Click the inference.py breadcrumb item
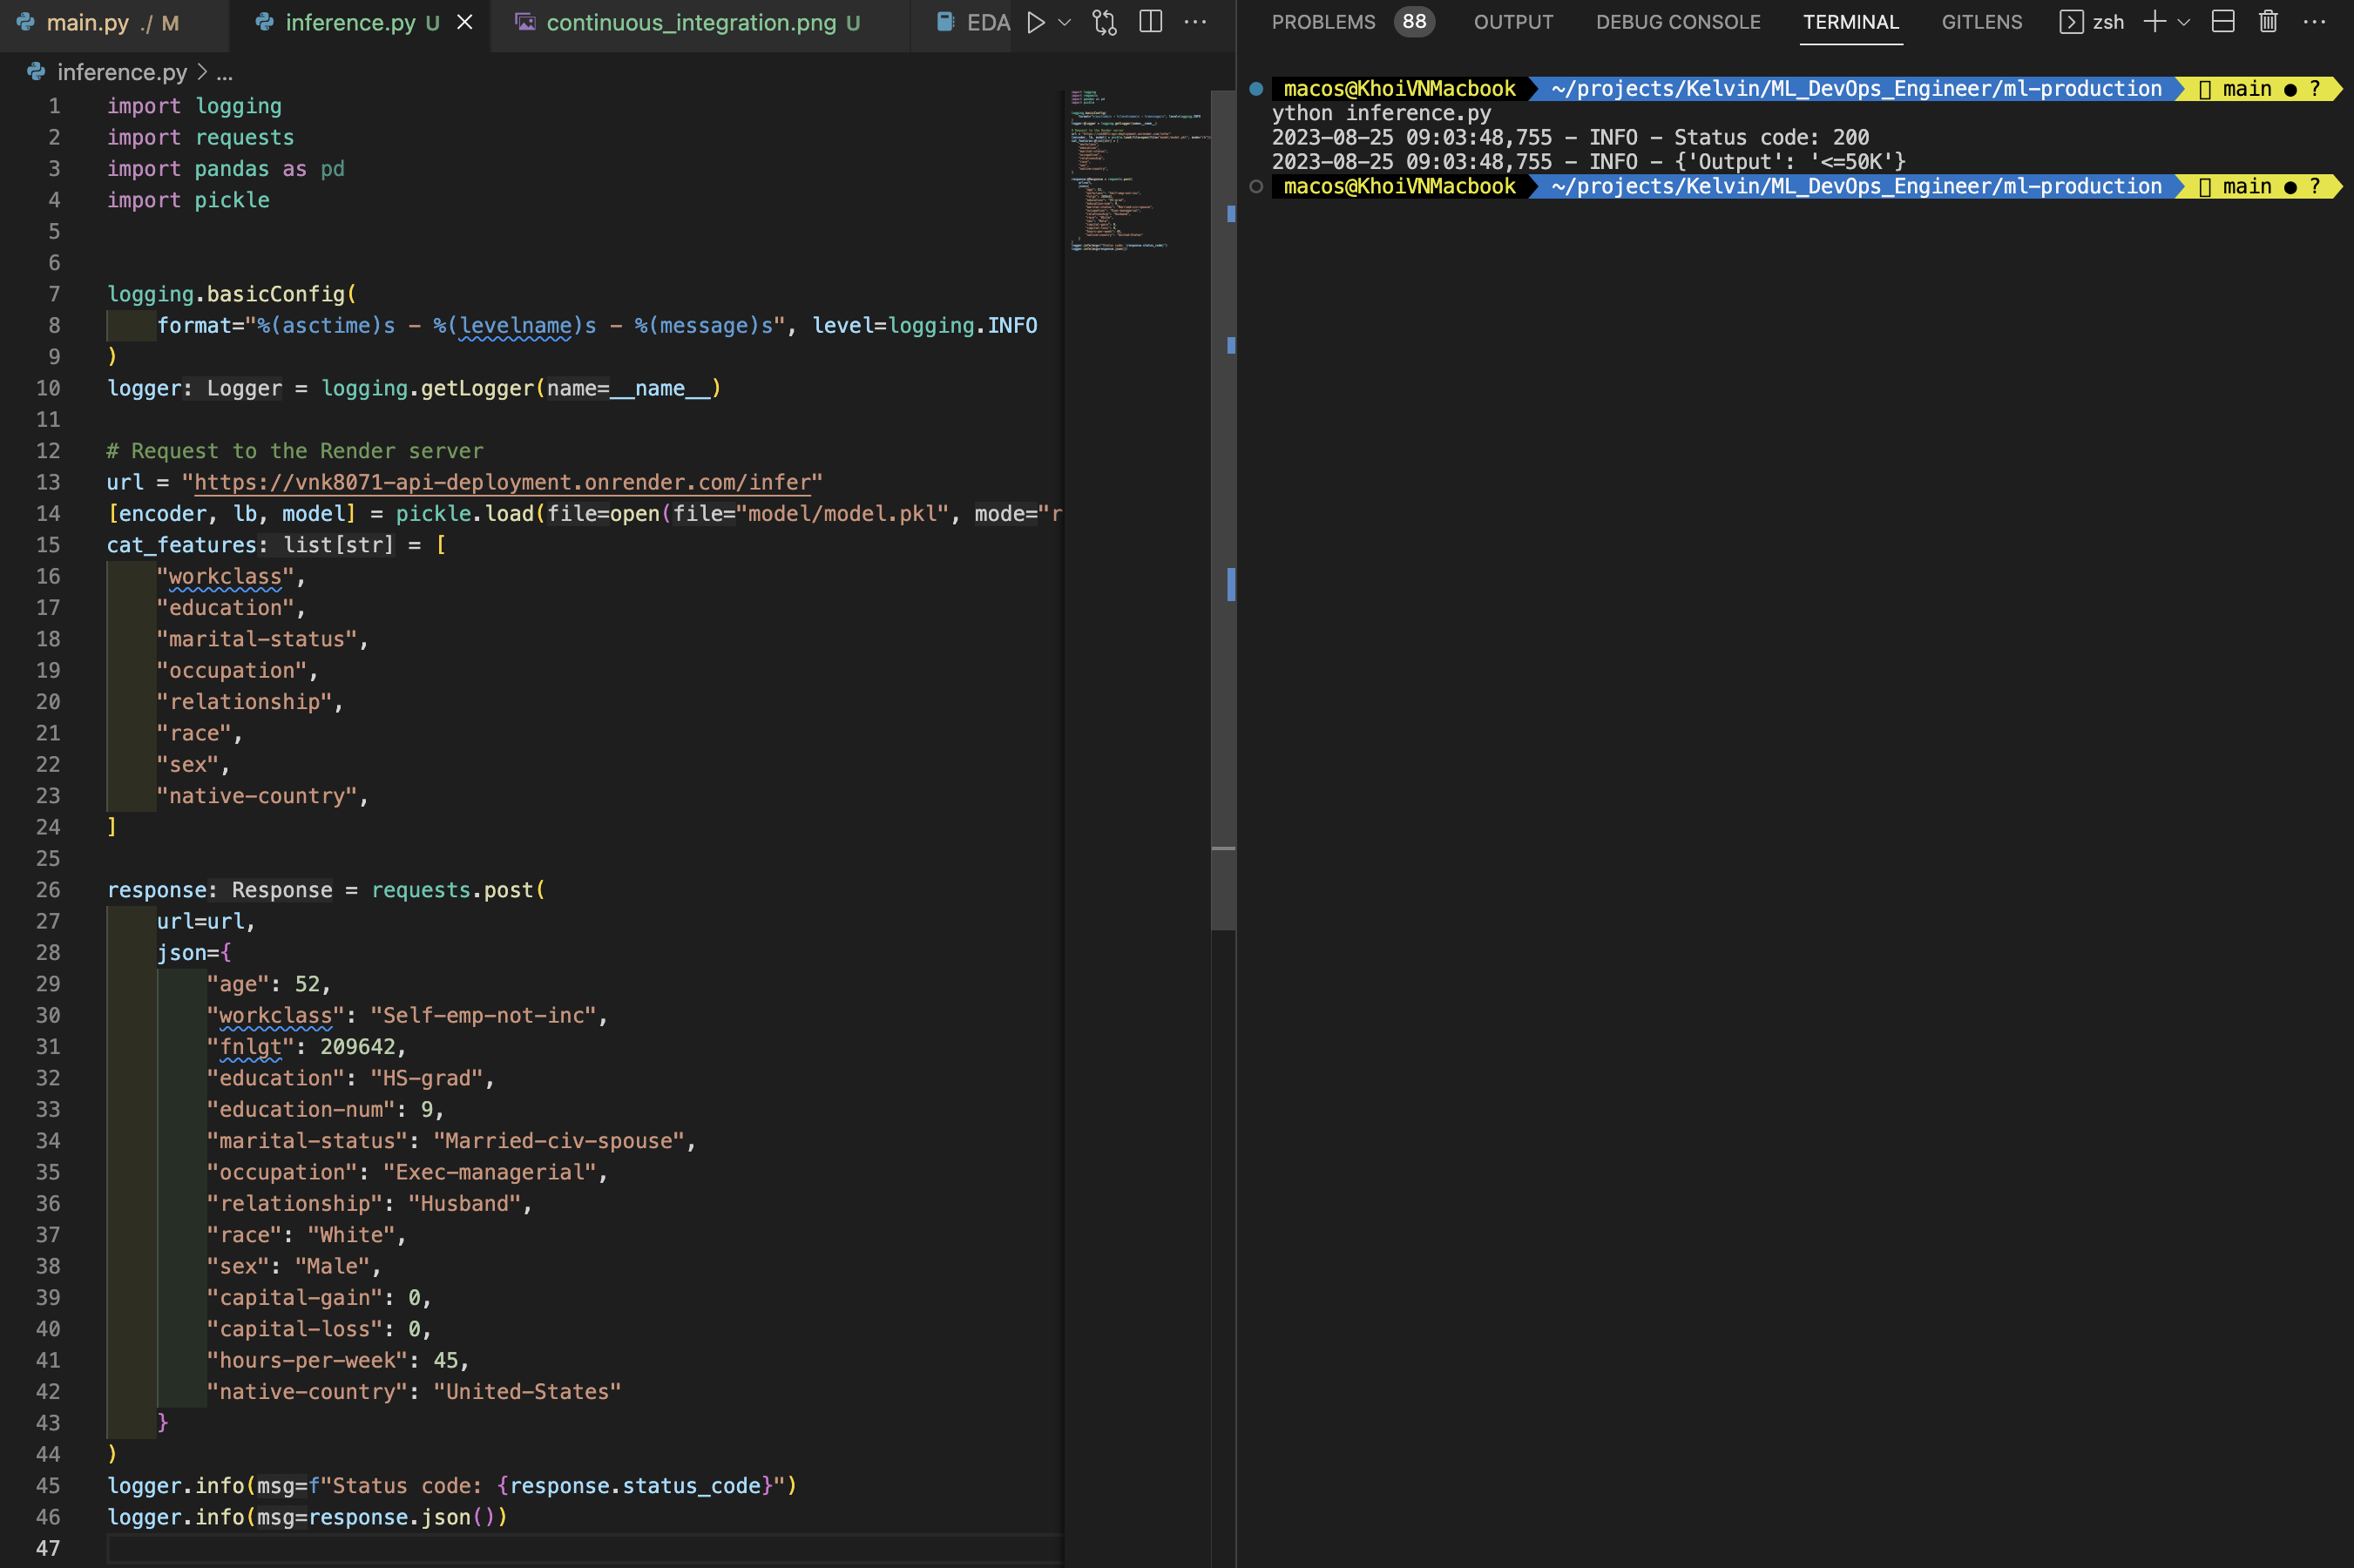Image resolution: width=2354 pixels, height=1568 pixels. pos(122,72)
